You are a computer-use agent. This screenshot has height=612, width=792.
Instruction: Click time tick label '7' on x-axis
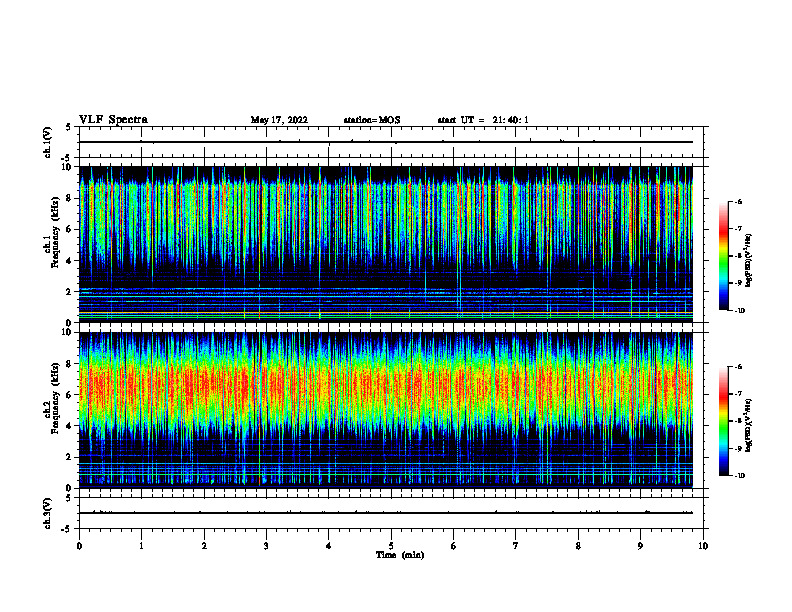[x=516, y=546]
